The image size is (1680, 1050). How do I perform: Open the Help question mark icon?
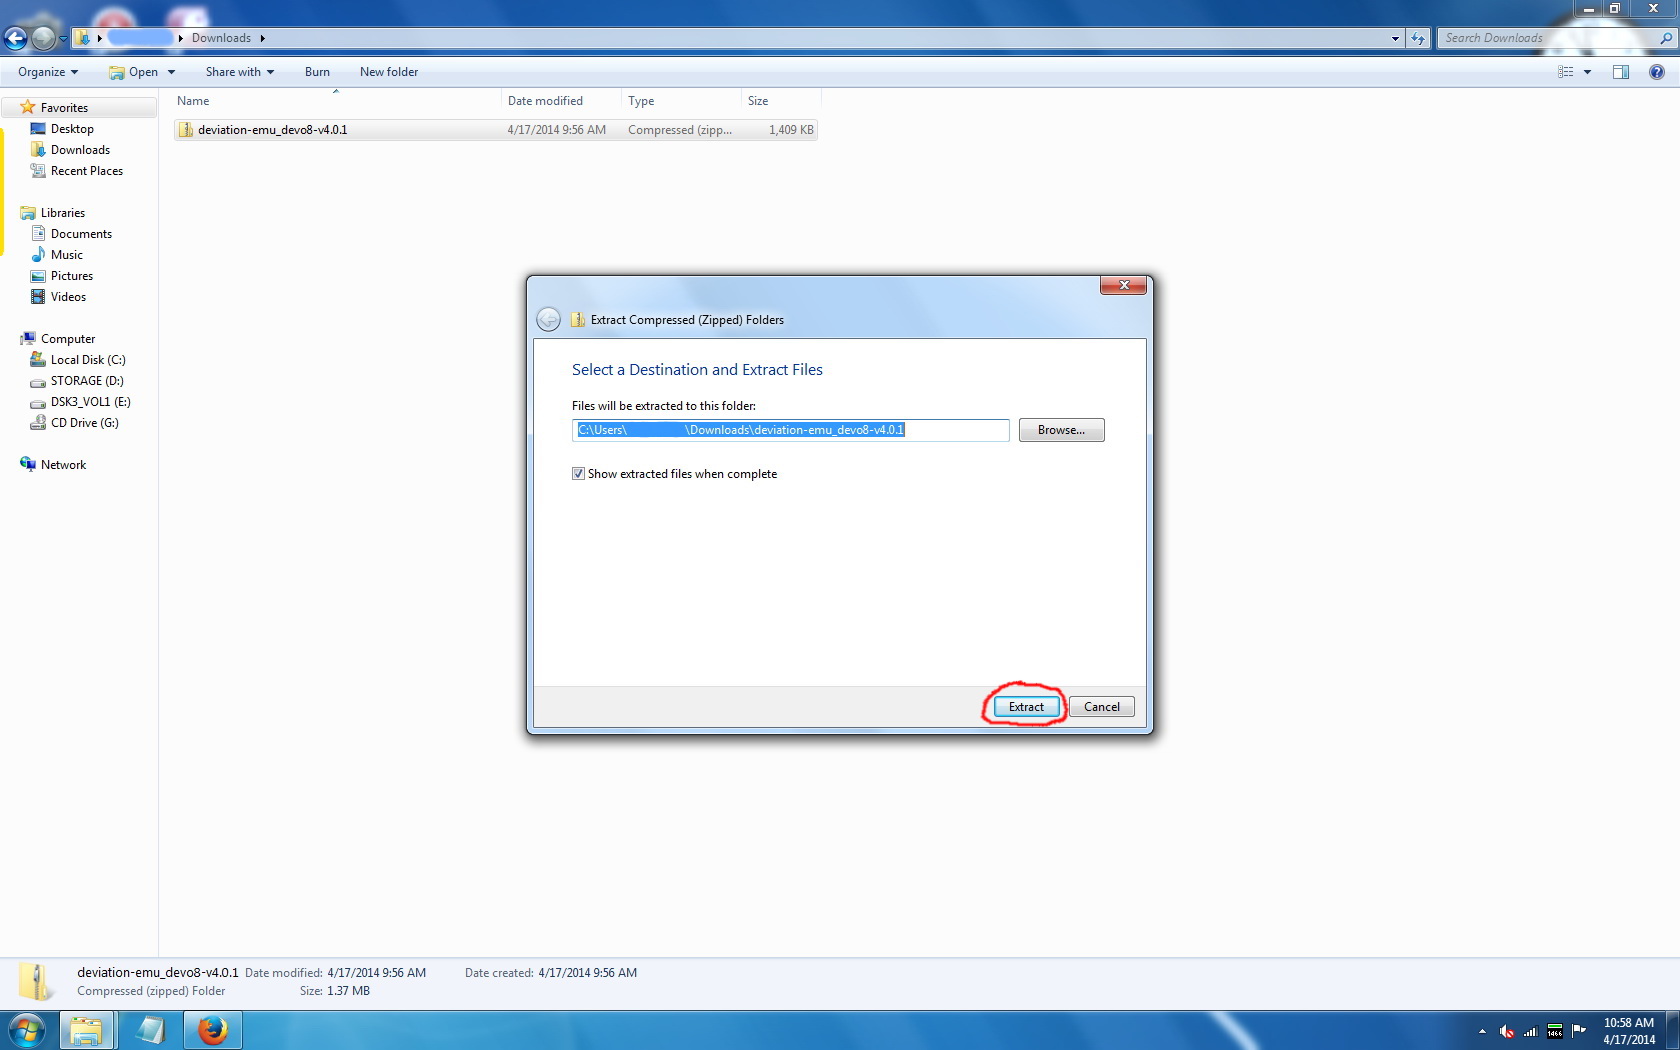tap(1657, 72)
